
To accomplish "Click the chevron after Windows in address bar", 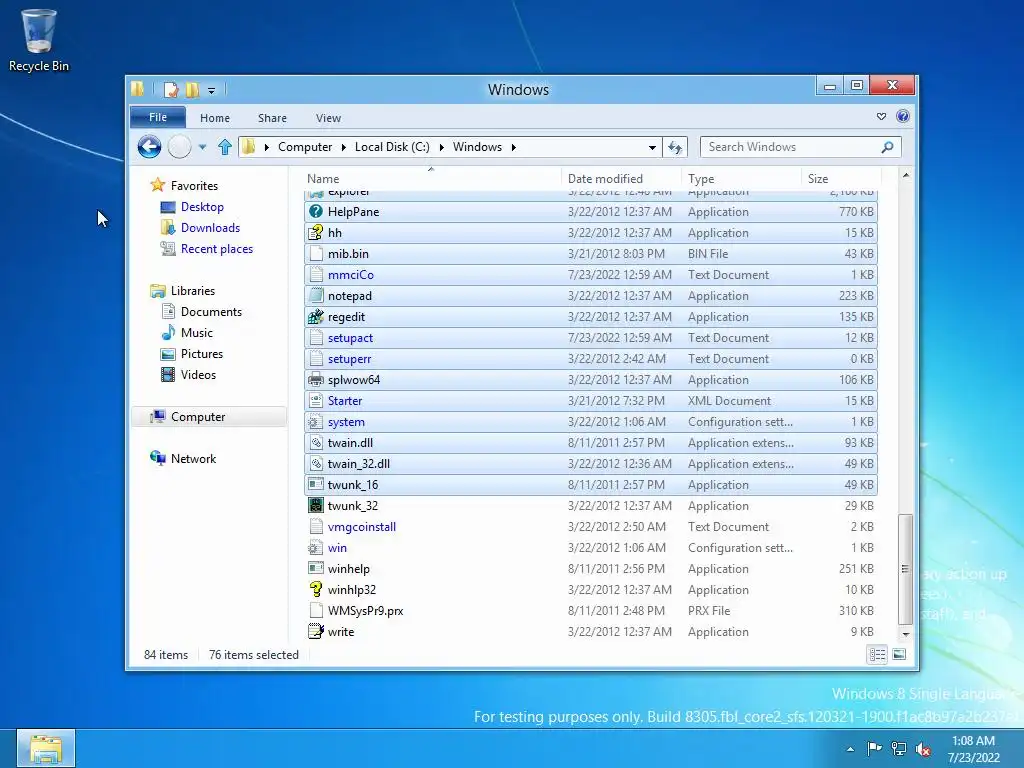I will (513, 148).
